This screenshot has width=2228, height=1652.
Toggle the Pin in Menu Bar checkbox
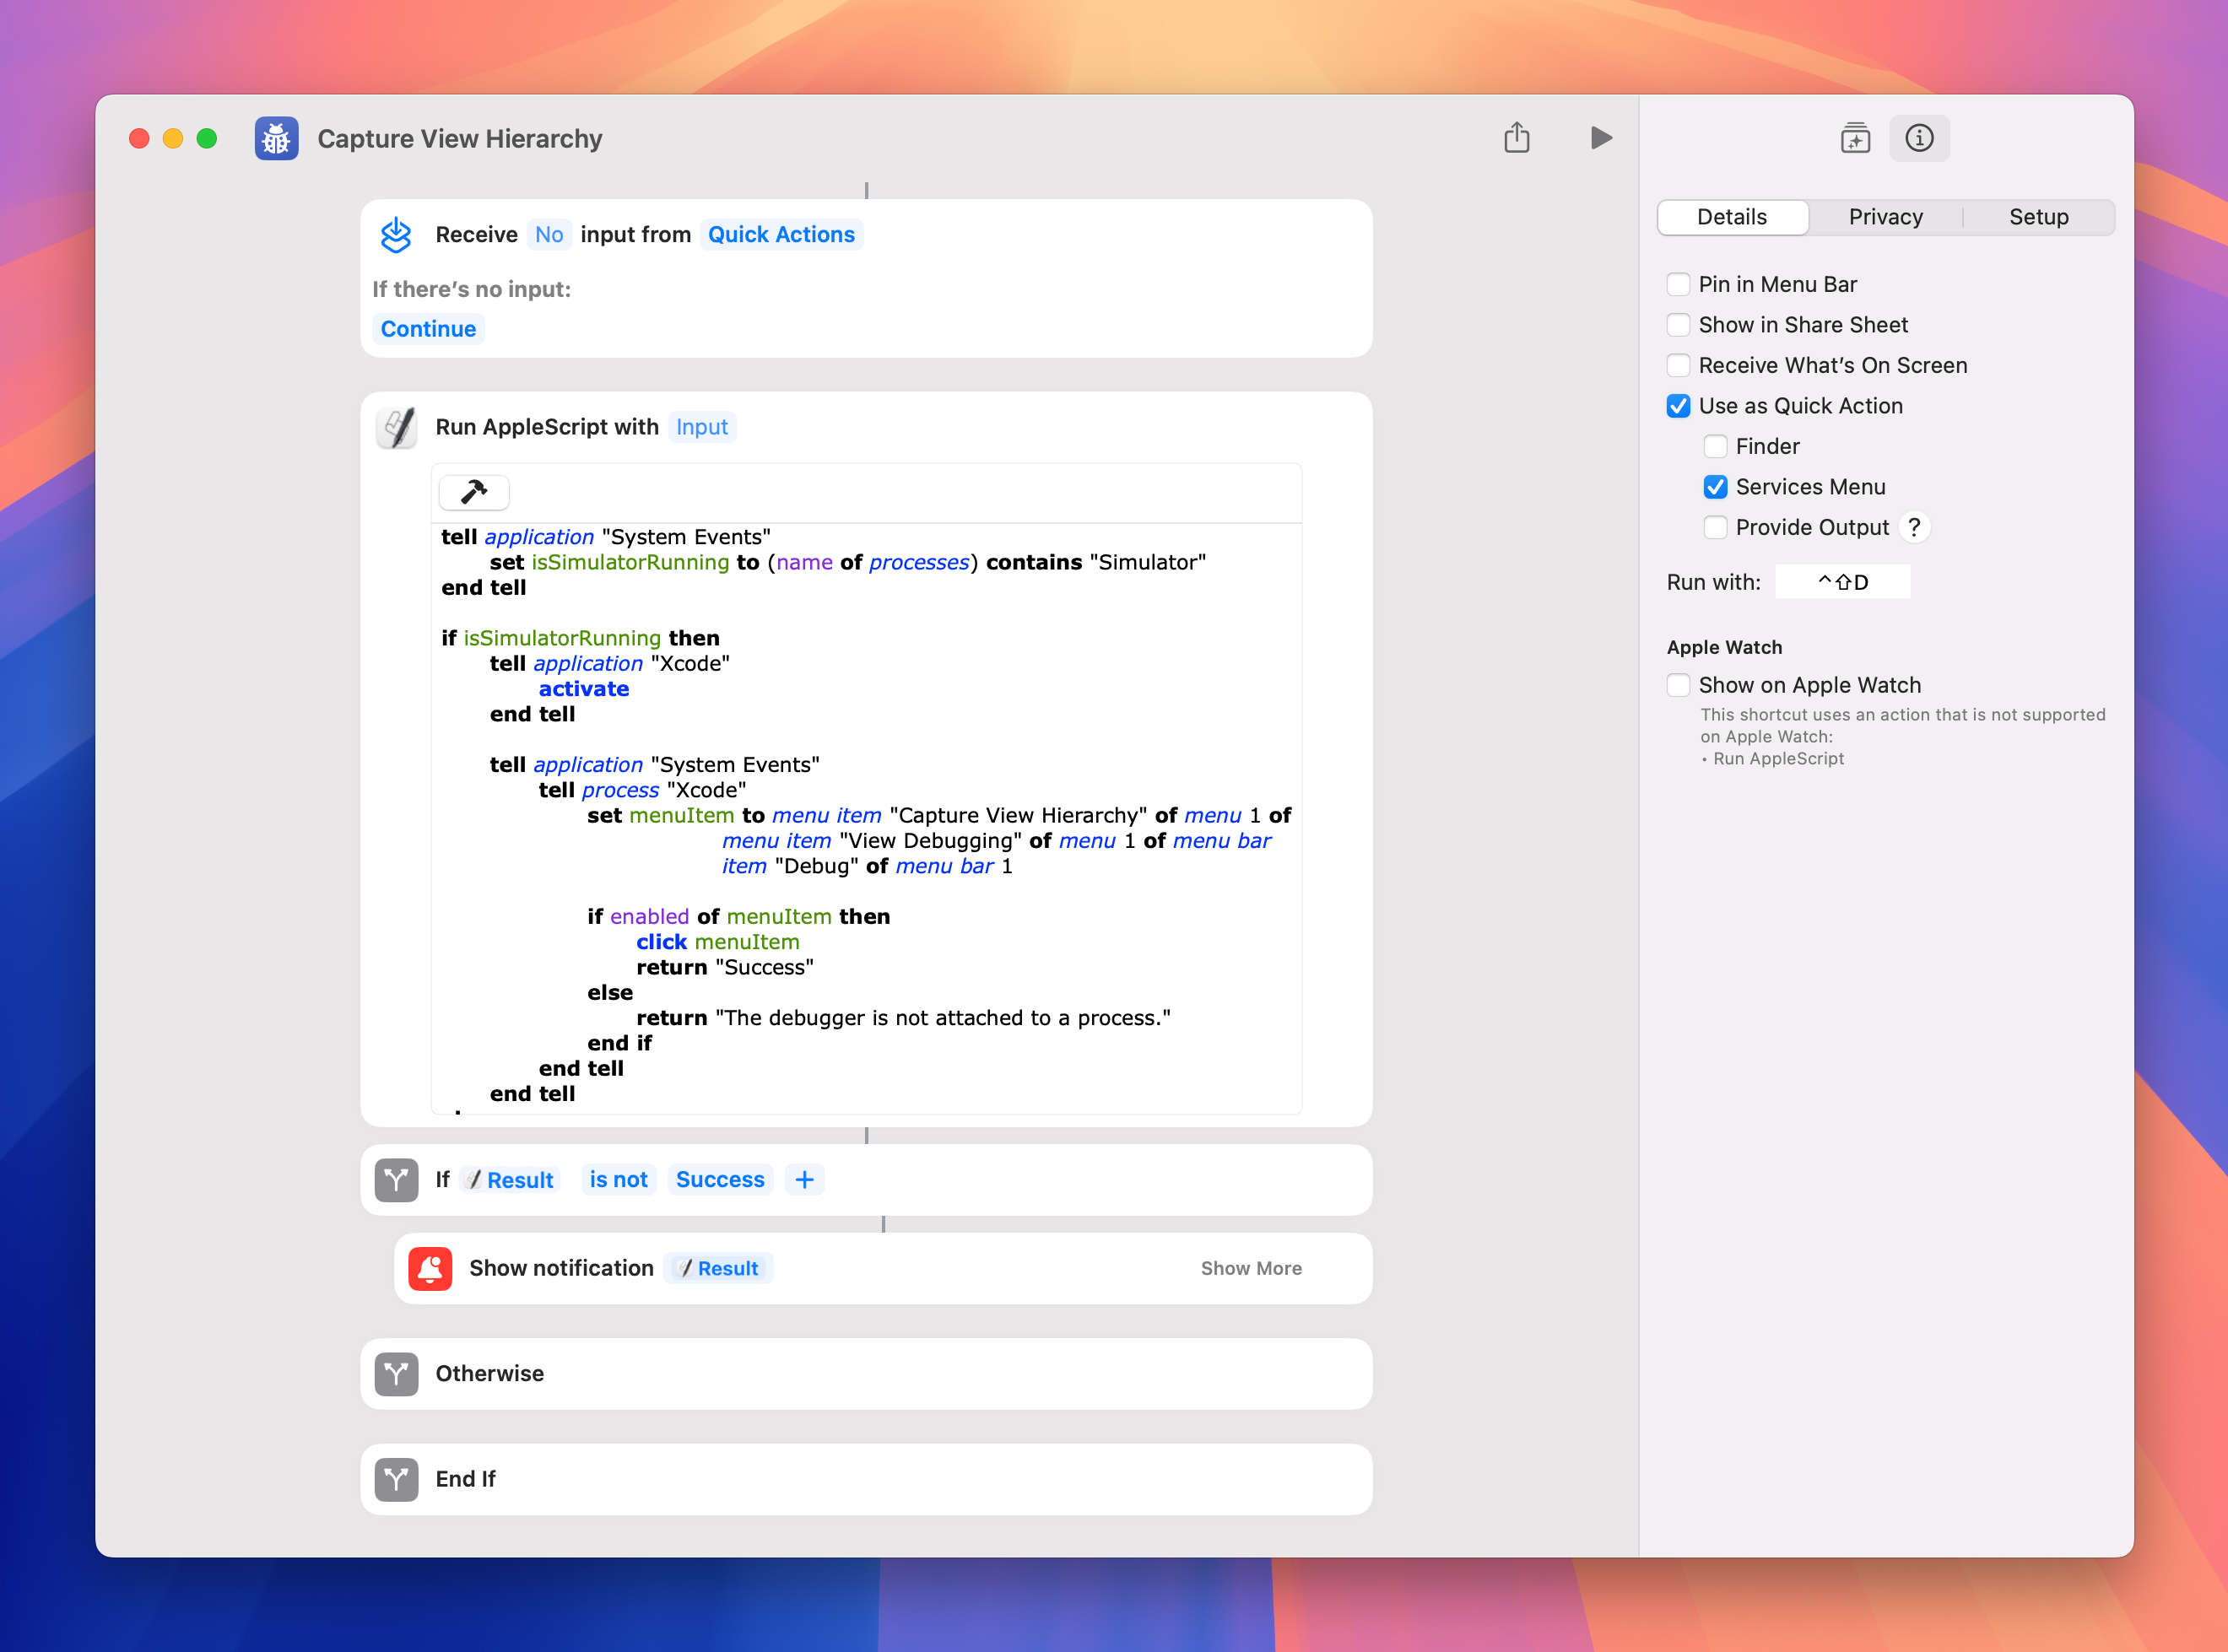coord(1676,281)
